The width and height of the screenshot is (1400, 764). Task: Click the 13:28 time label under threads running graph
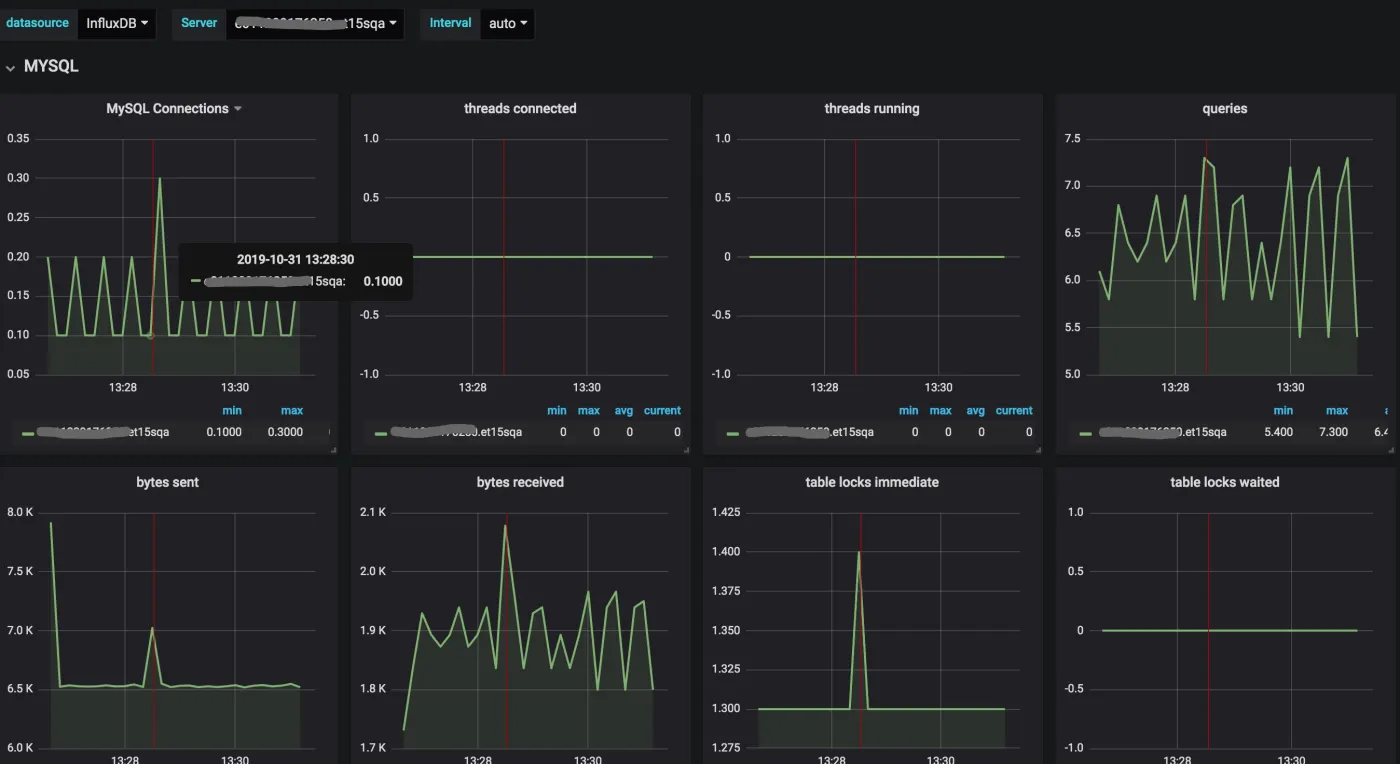click(824, 387)
